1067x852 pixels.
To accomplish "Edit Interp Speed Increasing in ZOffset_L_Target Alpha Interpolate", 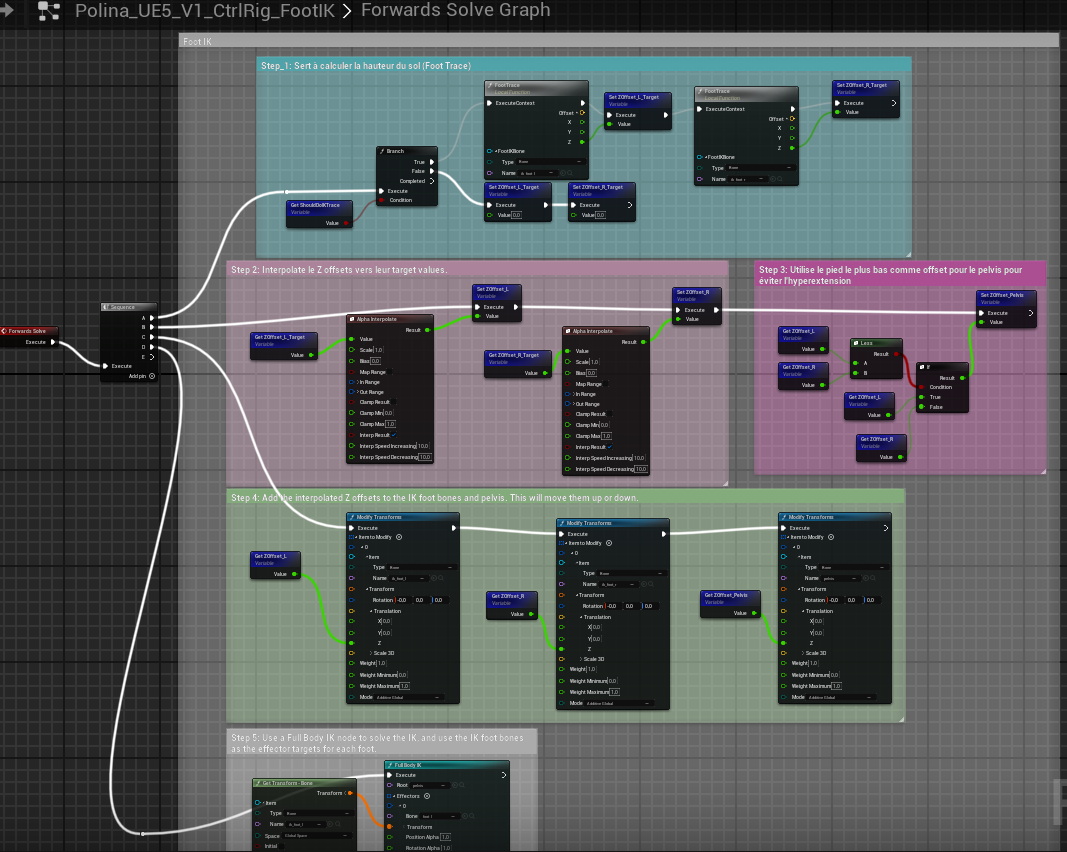I will tap(423, 446).
